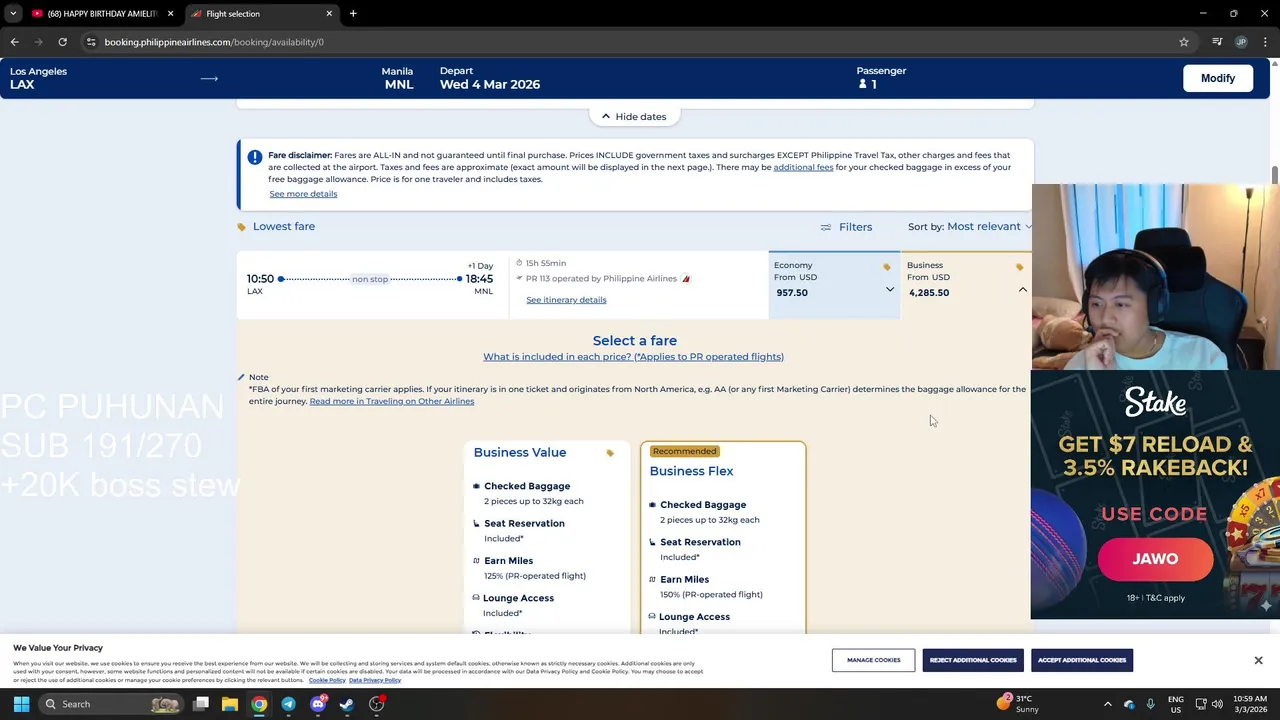Open Telegram from the taskbar

[x=288, y=704]
